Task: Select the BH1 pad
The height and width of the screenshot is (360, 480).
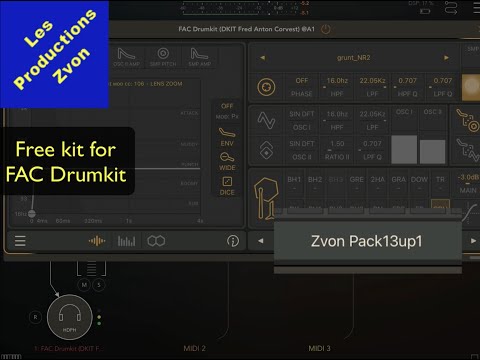Action: click(x=294, y=184)
